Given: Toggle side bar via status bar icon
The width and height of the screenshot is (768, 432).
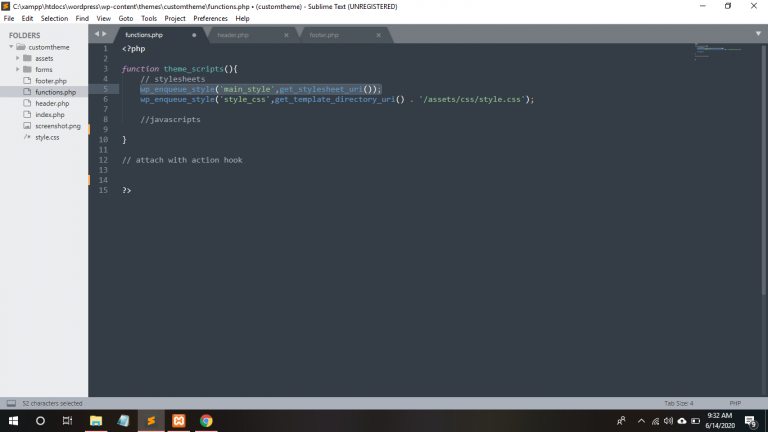Looking at the screenshot, I should pos(11,403).
